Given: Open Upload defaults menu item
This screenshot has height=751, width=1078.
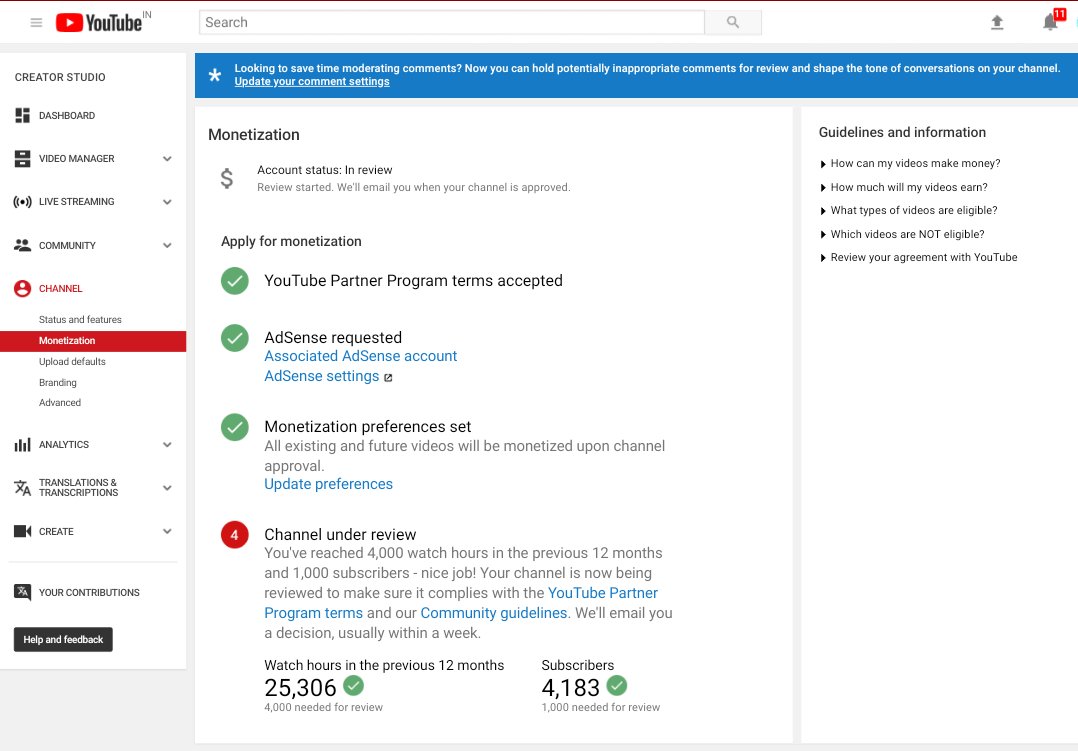Looking at the screenshot, I should (72, 362).
